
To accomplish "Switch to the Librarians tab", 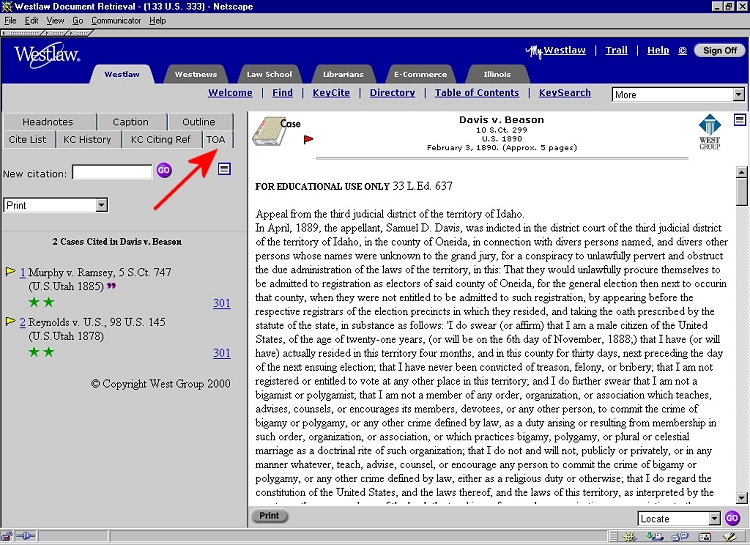I will point(343,74).
